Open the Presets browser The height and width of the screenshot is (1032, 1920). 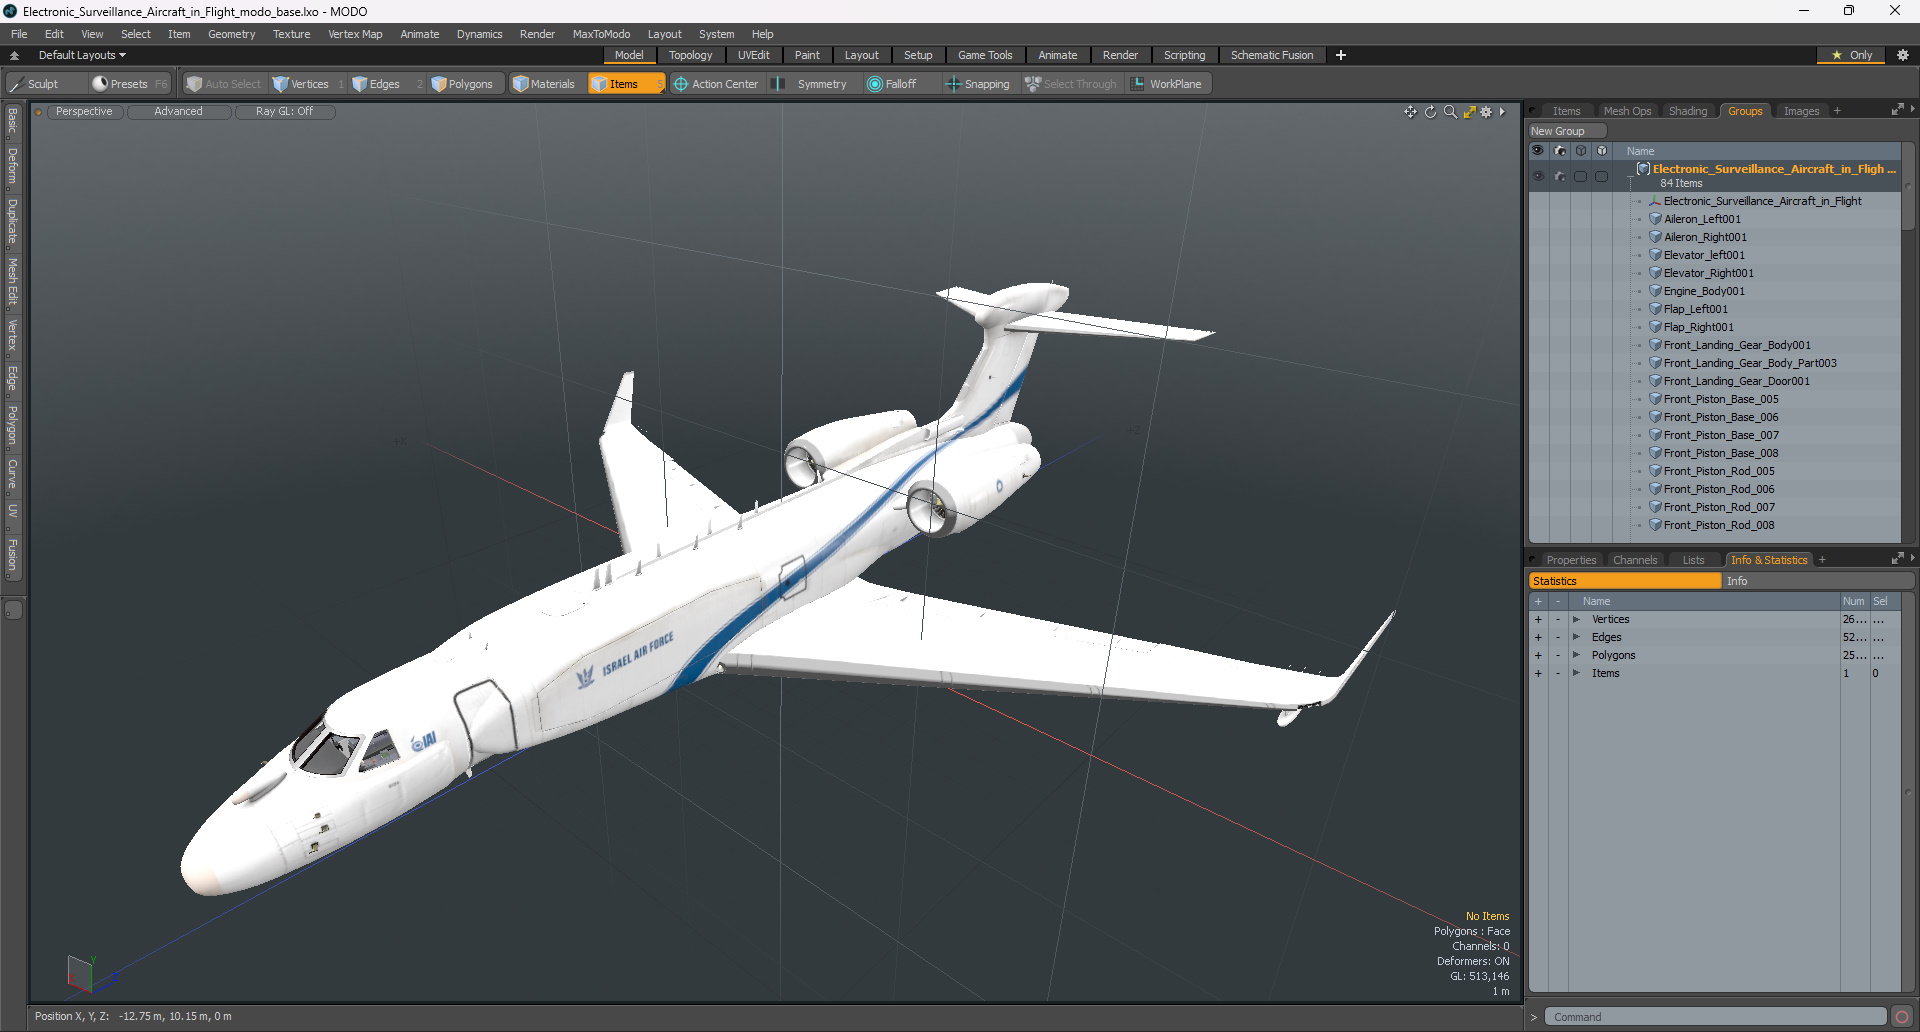[129, 84]
